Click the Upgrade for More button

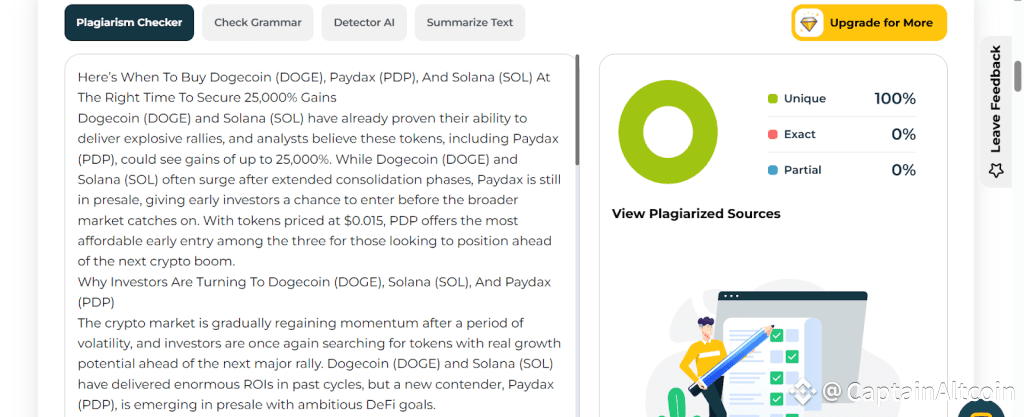click(881, 22)
